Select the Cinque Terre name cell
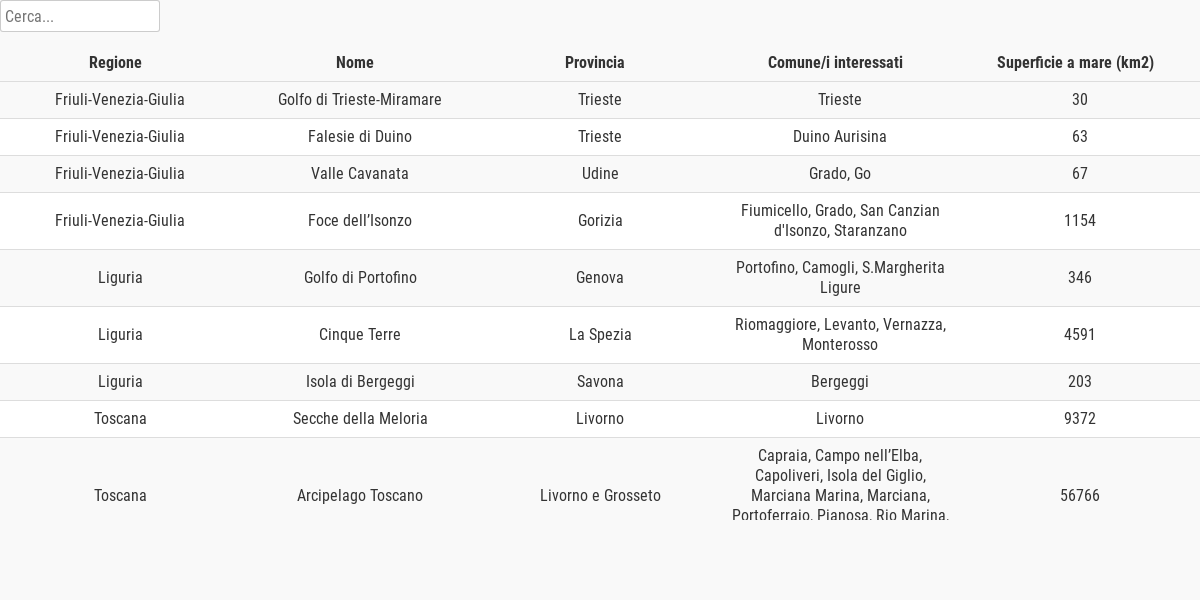This screenshot has width=1200, height=600. point(360,335)
